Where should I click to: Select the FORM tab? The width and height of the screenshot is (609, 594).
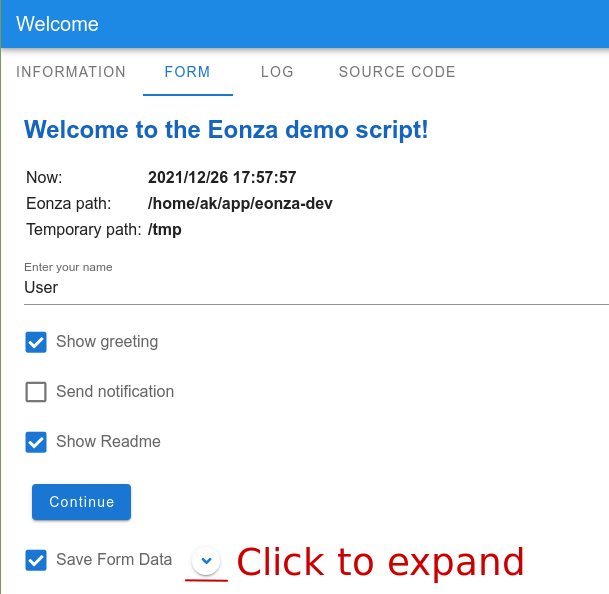point(188,72)
